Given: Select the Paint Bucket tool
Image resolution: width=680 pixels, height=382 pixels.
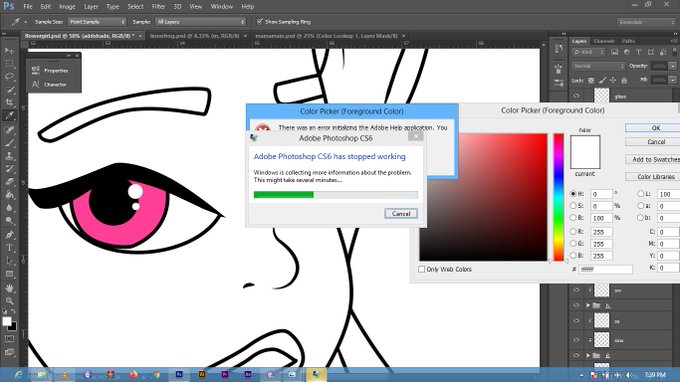Looking at the screenshot, I should pyautogui.click(x=9, y=195).
